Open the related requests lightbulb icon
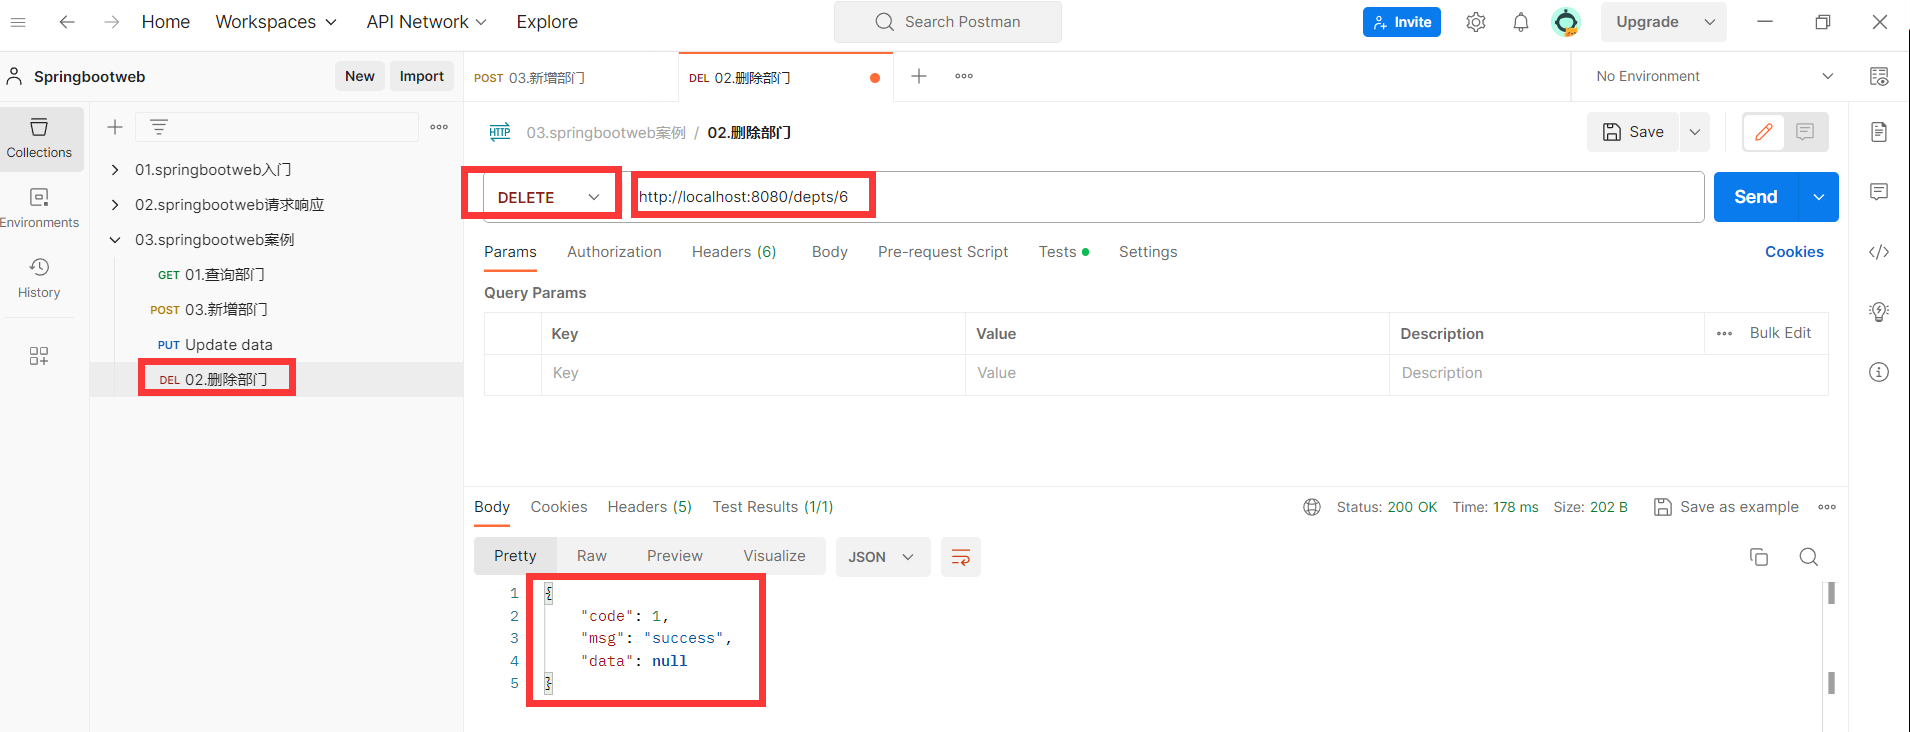Viewport: 1910px width, 732px height. point(1879,312)
